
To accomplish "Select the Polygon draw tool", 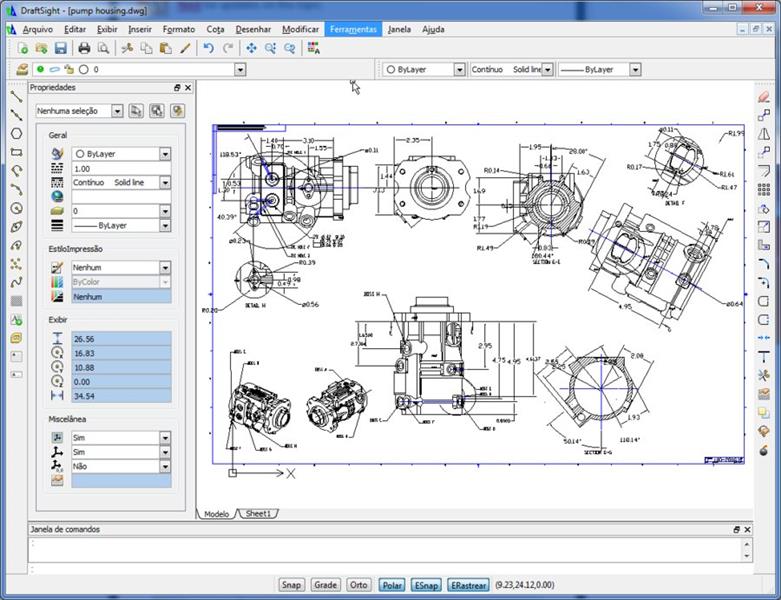I will [x=16, y=133].
